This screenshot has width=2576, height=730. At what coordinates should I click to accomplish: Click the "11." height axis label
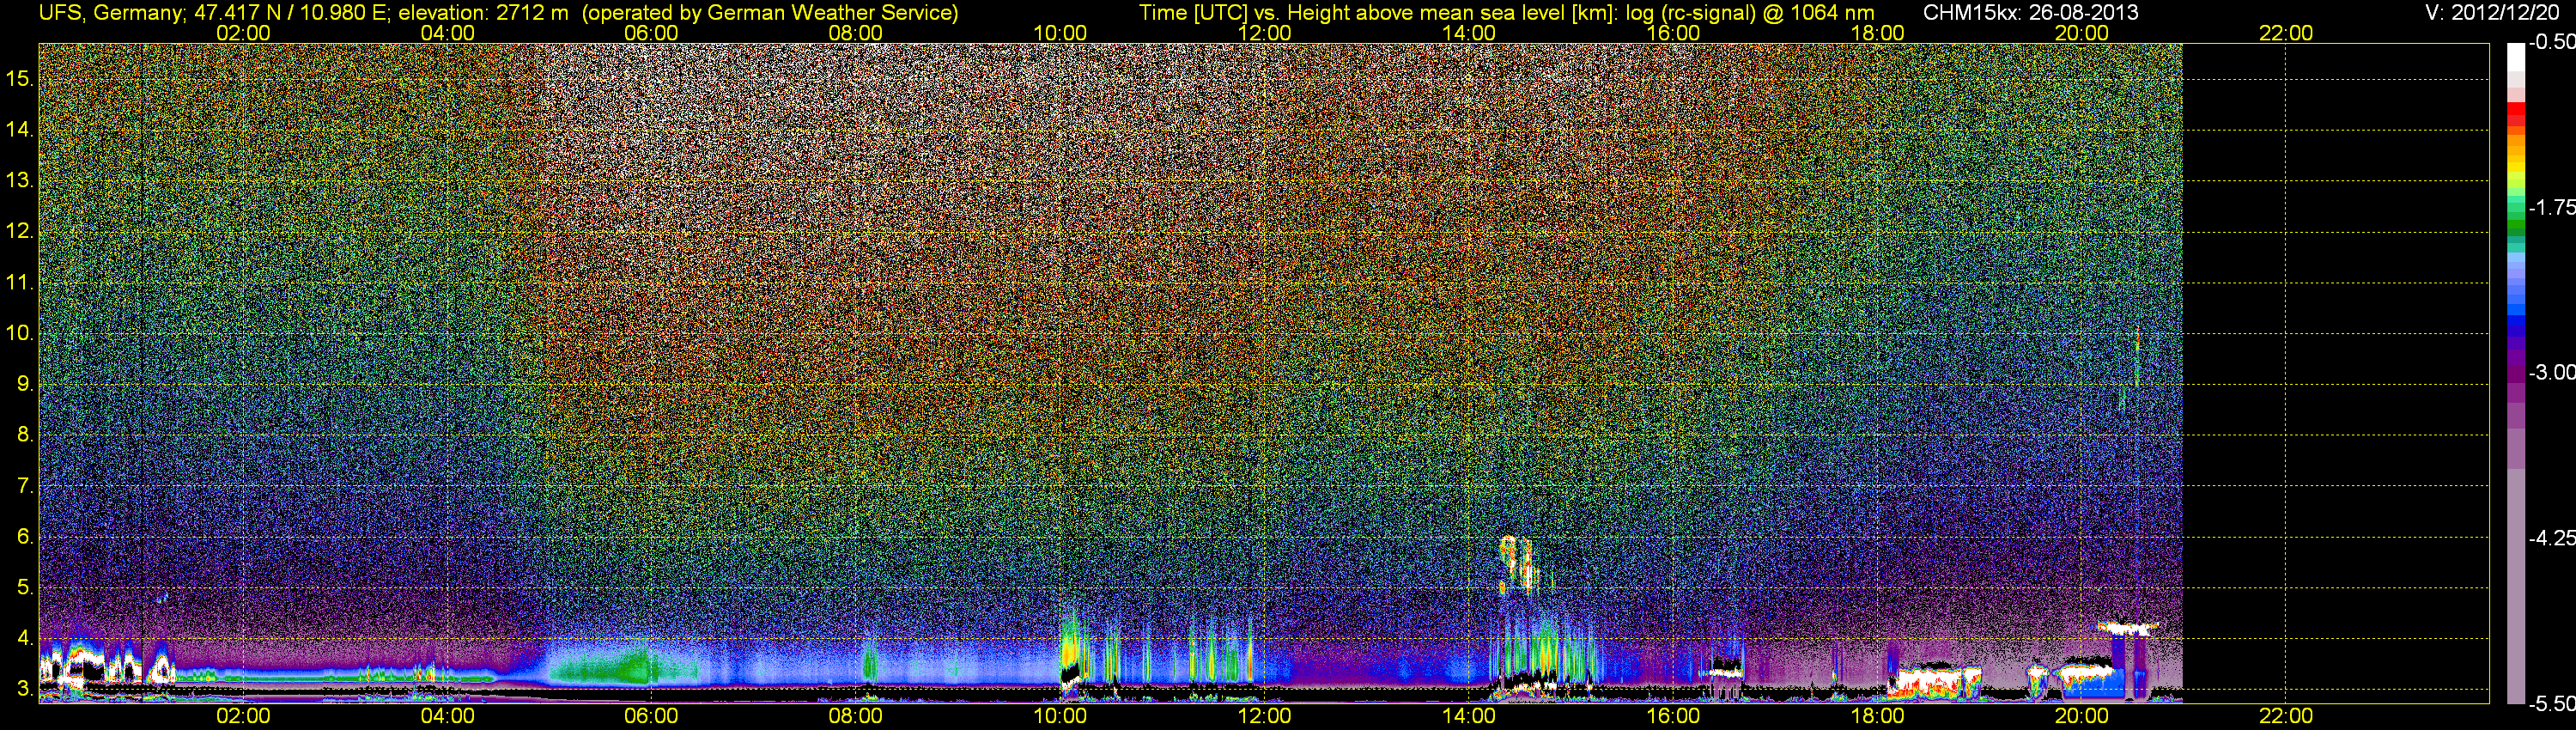pos(20,283)
